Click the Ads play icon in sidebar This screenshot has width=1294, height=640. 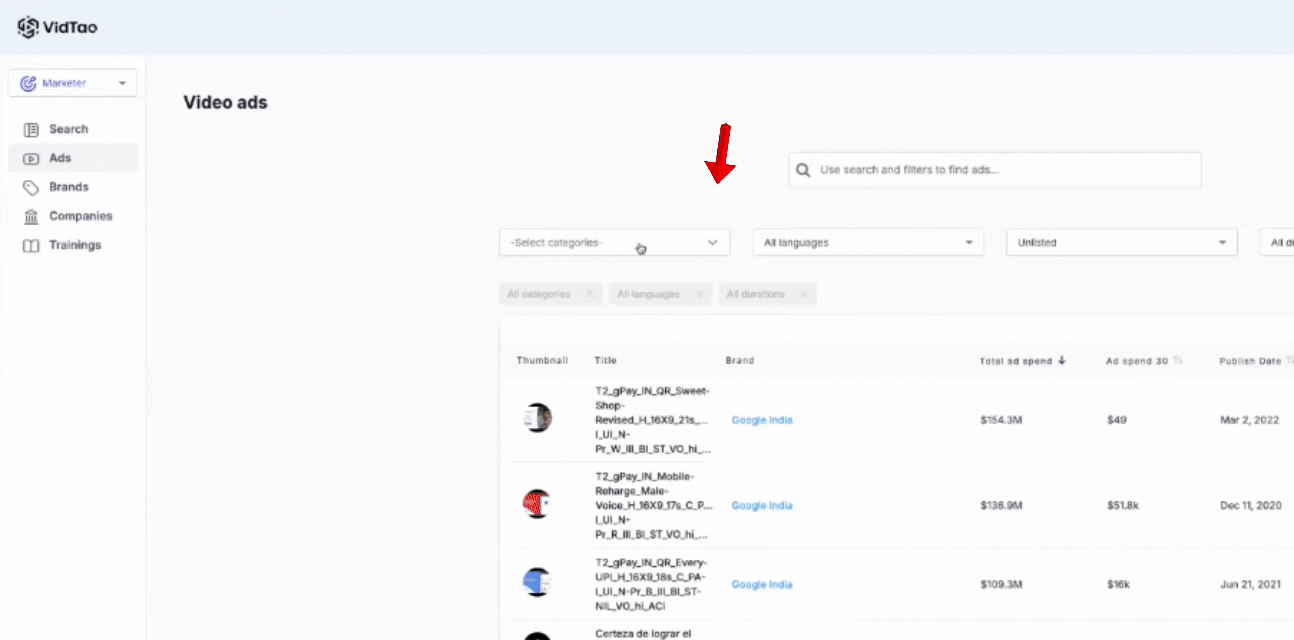(33, 157)
